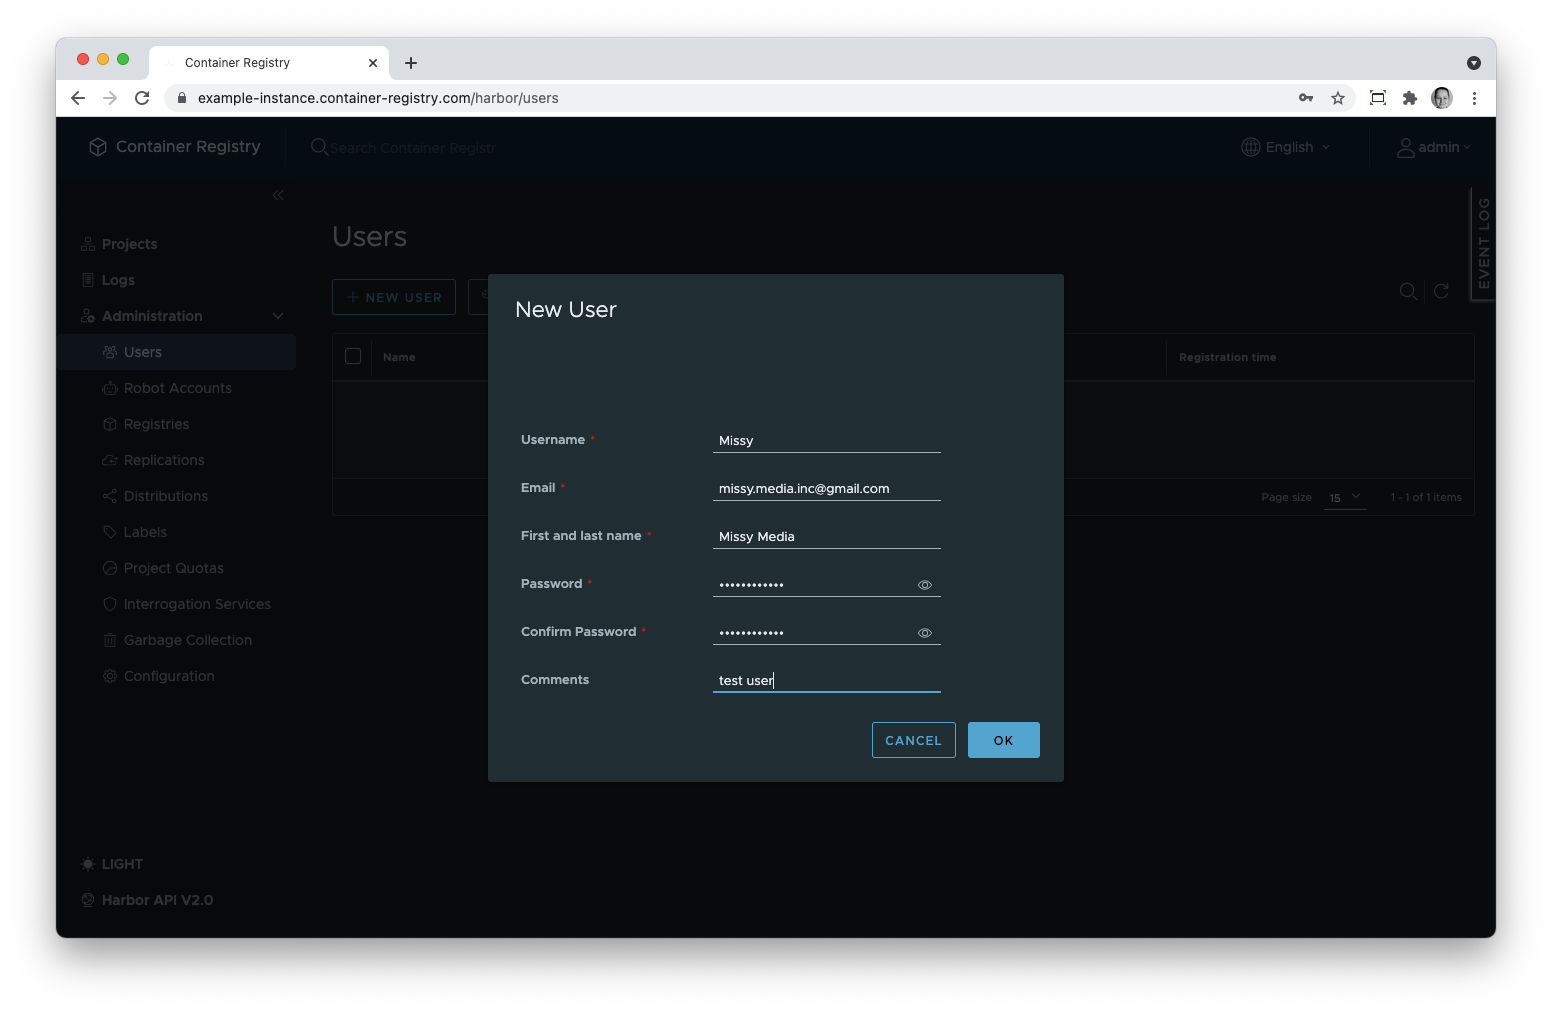The height and width of the screenshot is (1012, 1552).
Task: Click the Interrogation Services shield icon
Action: (x=110, y=604)
